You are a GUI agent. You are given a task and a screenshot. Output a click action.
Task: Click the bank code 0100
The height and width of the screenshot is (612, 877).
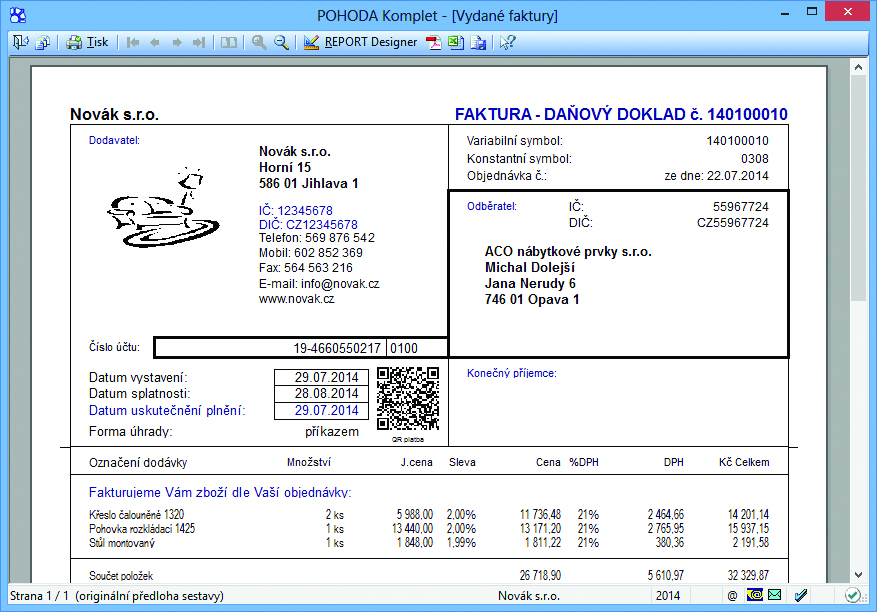(x=404, y=348)
